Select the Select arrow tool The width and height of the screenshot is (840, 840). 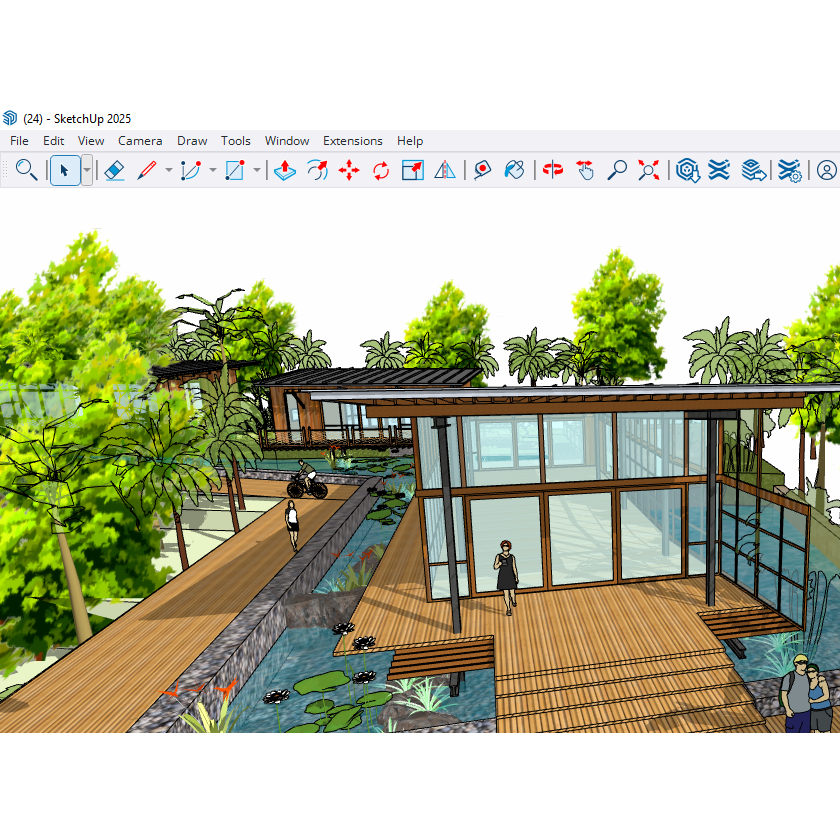[65, 170]
